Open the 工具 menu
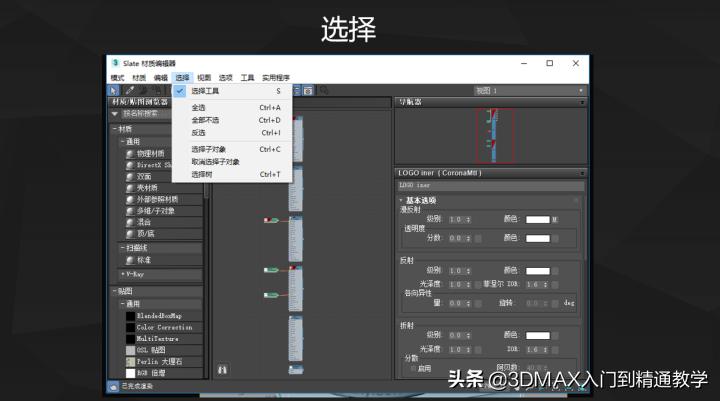720x401 pixels. click(247, 78)
